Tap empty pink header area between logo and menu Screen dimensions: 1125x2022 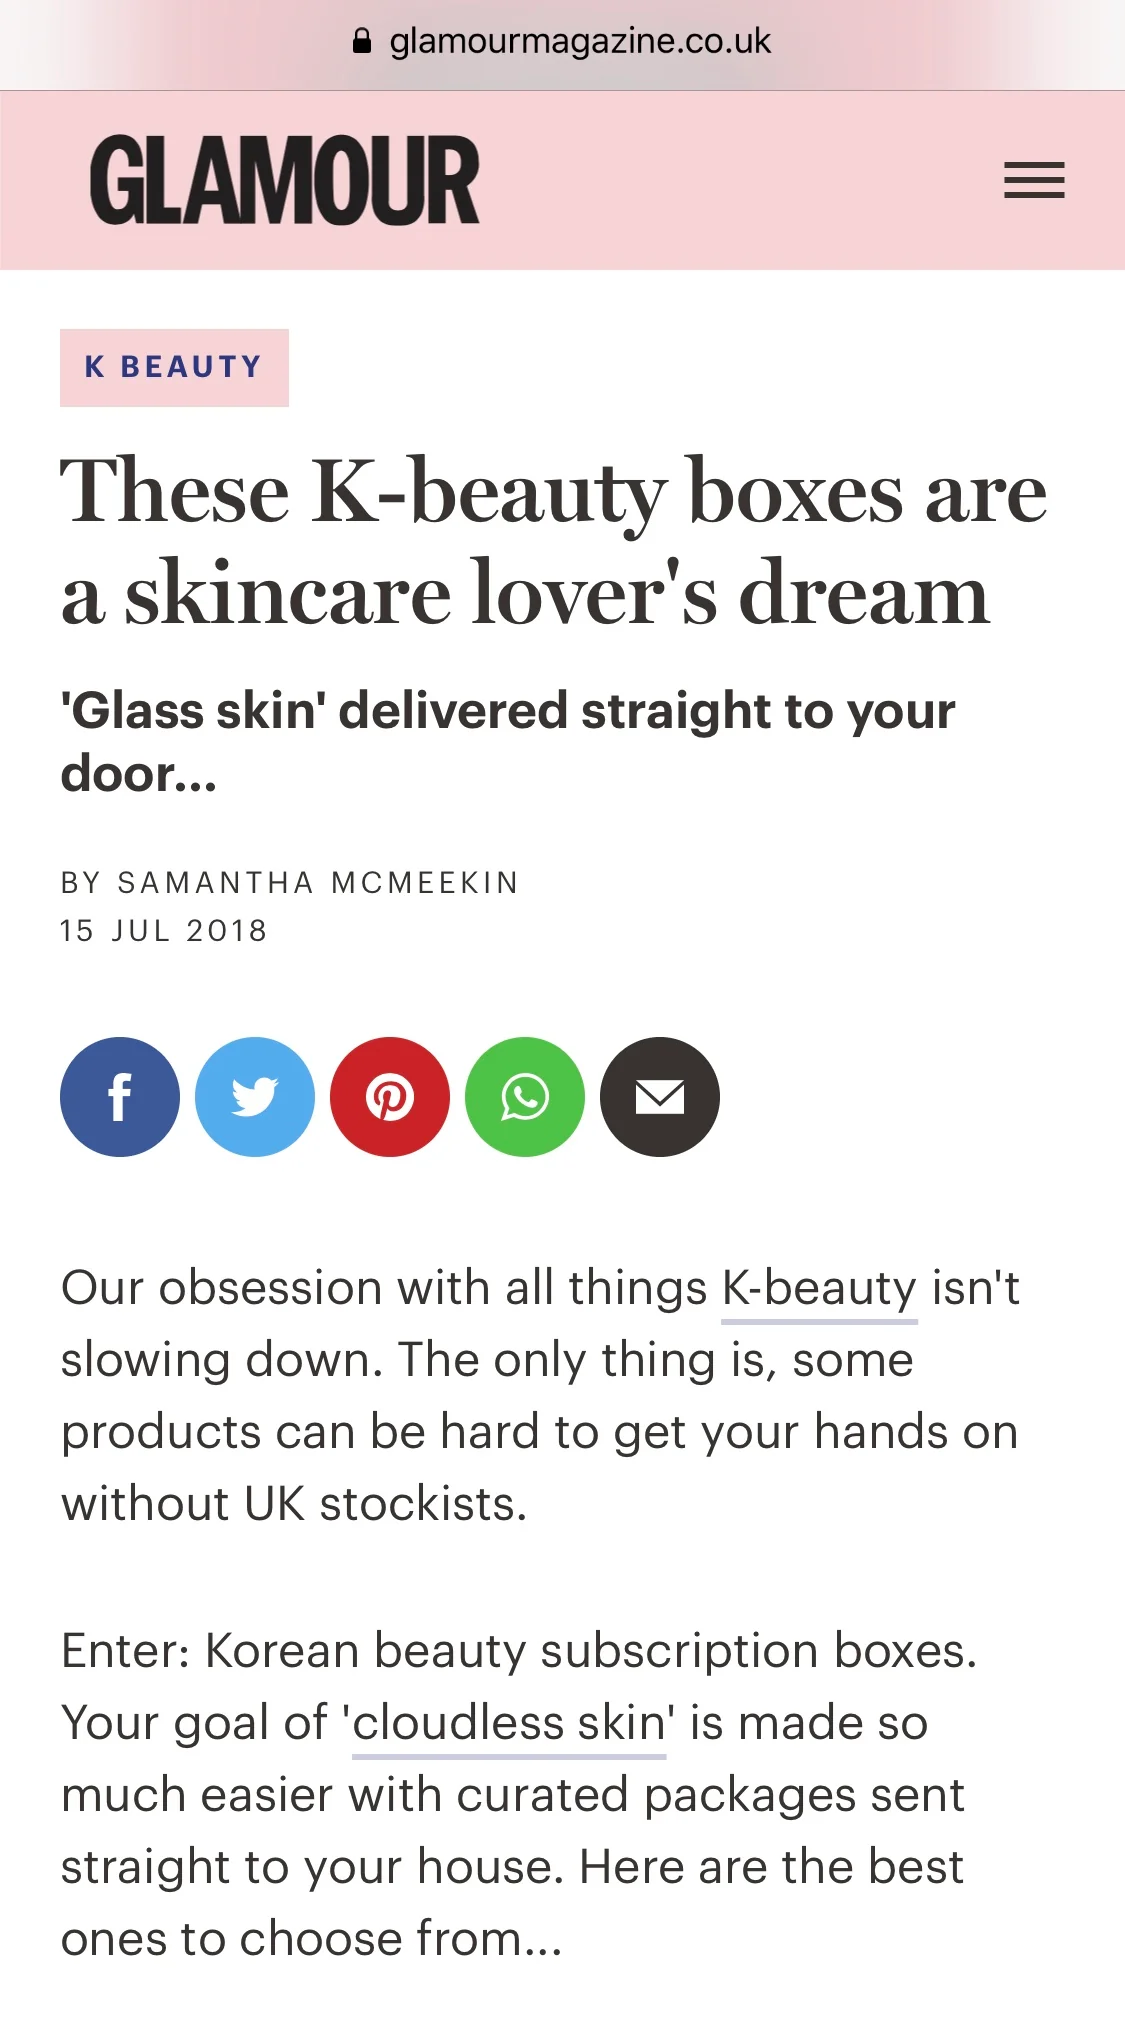point(740,180)
